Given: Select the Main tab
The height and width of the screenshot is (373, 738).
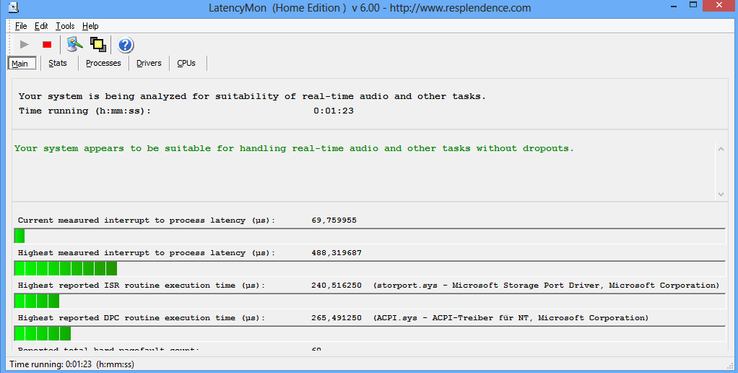Looking at the screenshot, I should pos(22,63).
